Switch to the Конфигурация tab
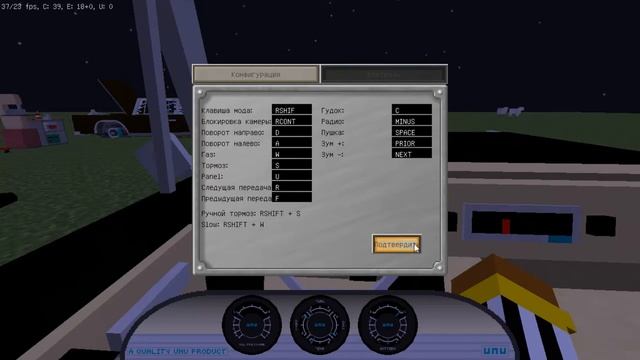 pos(256,74)
